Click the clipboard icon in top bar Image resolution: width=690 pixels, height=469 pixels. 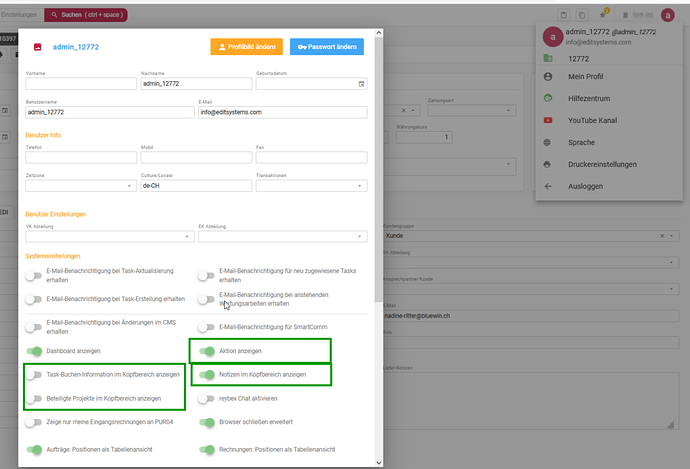coord(563,15)
